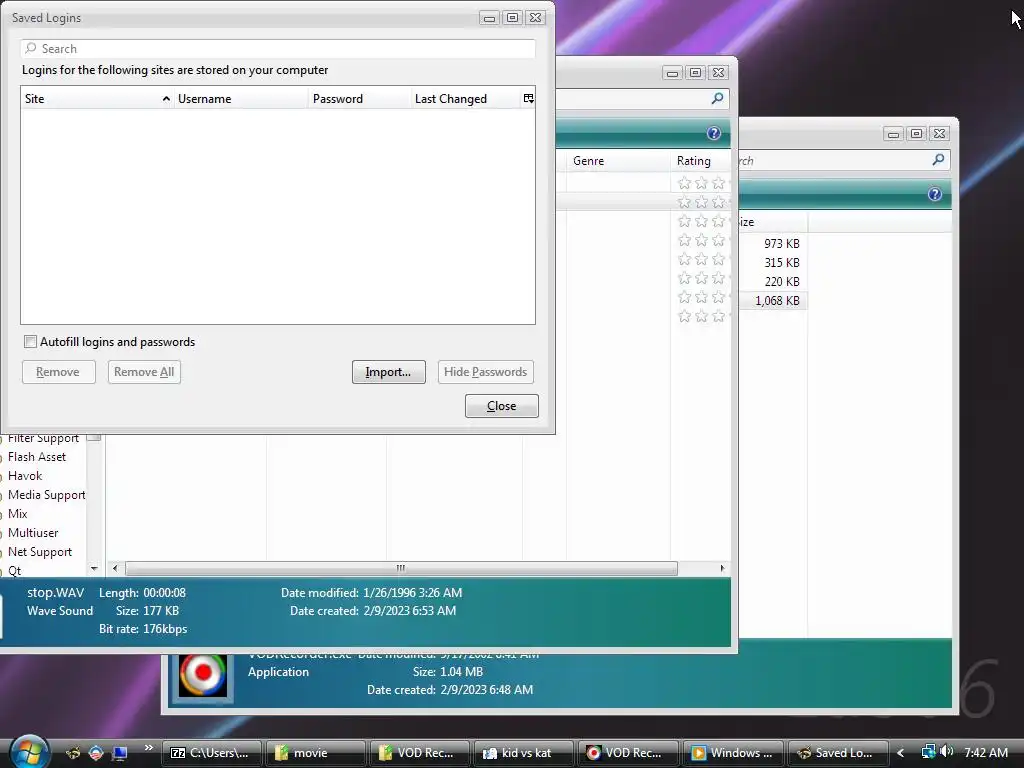
Task: Open the Import... dialog
Action: pyautogui.click(x=389, y=372)
